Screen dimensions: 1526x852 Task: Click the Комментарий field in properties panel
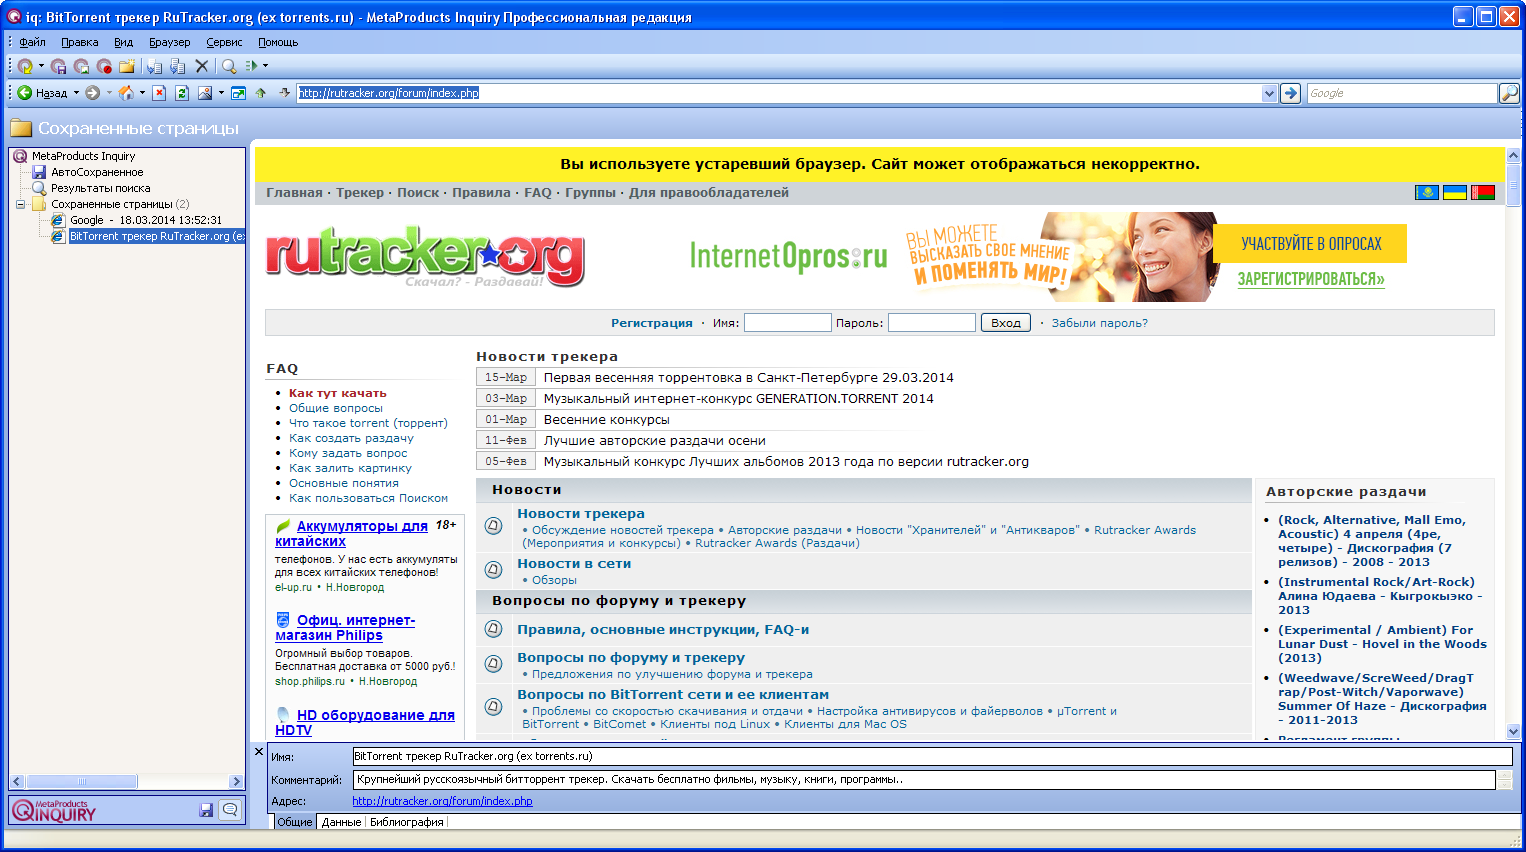tap(925, 779)
